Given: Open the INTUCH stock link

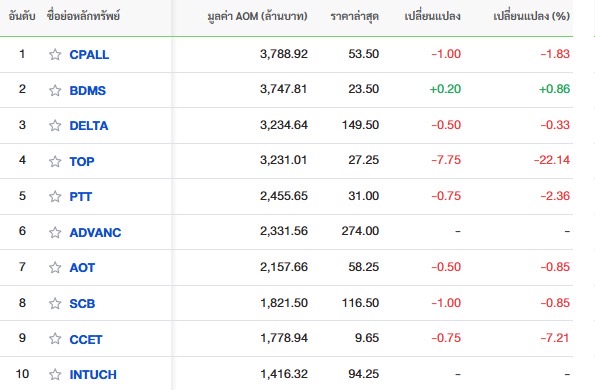Looking at the screenshot, I should coord(93,374).
